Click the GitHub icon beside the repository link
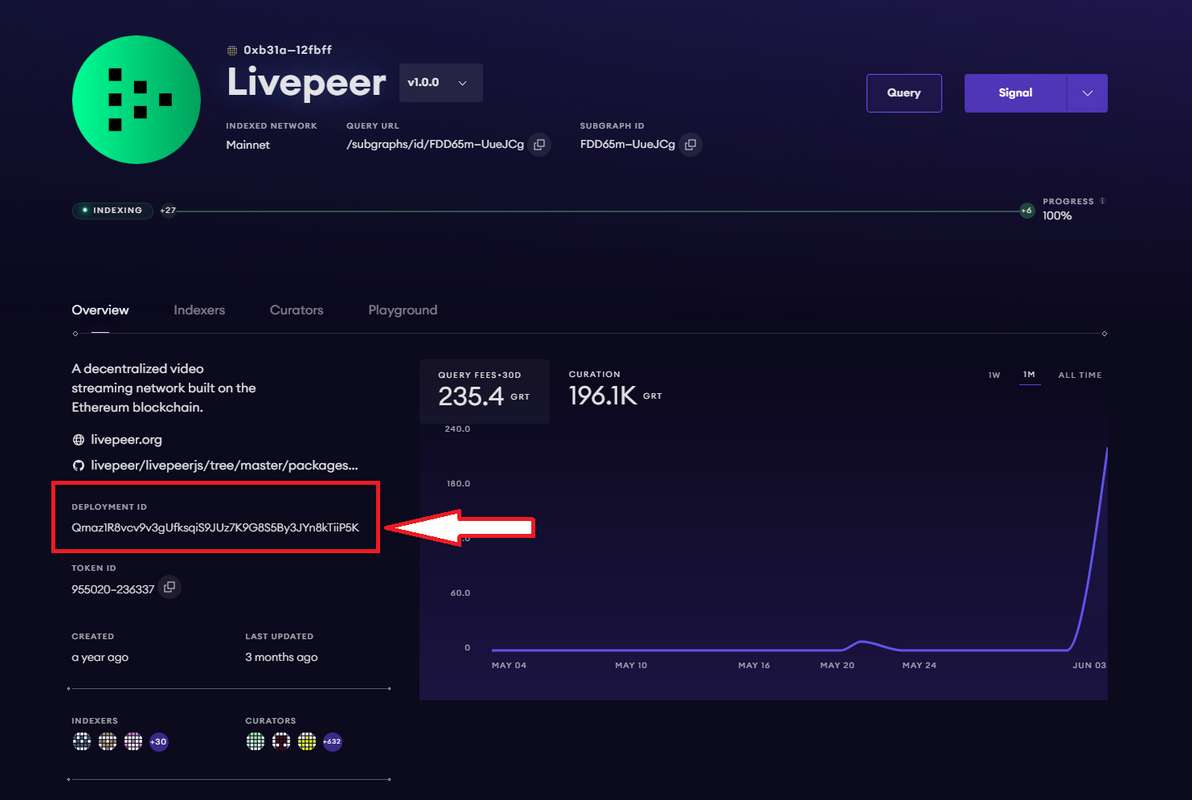 click(x=78, y=465)
